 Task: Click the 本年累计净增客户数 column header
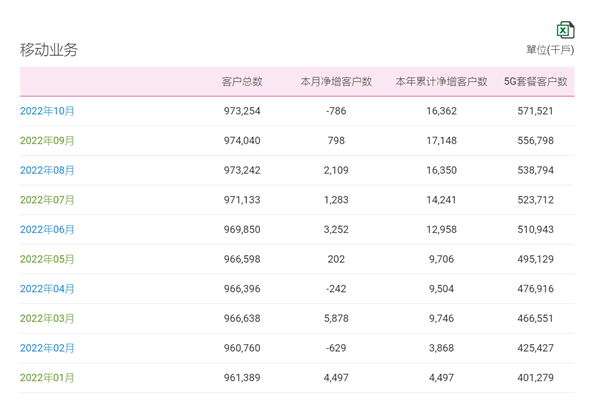pyautogui.click(x=442, y=82)
